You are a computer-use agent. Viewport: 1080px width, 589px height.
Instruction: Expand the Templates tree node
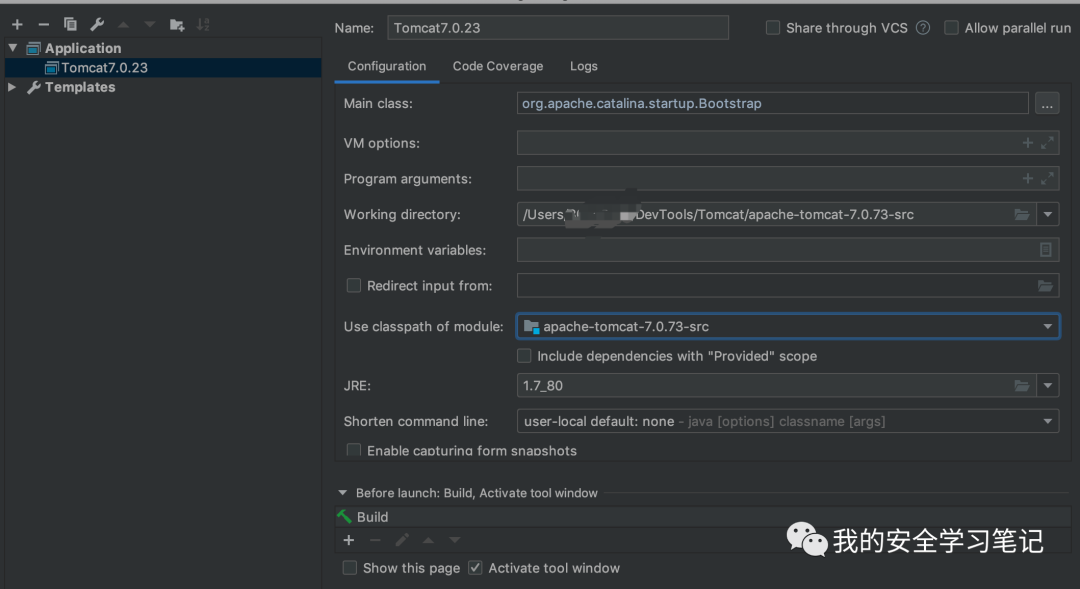(x=12, y=87)
